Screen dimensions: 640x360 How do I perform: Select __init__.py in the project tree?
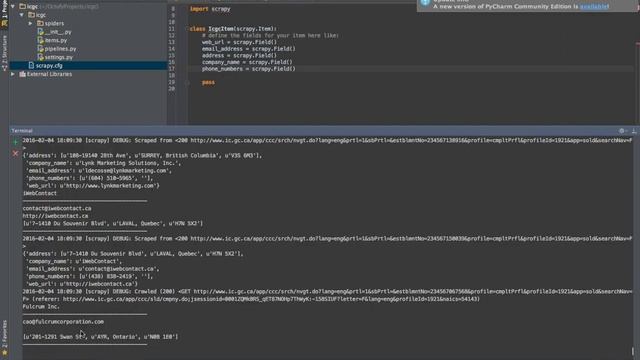58,31
